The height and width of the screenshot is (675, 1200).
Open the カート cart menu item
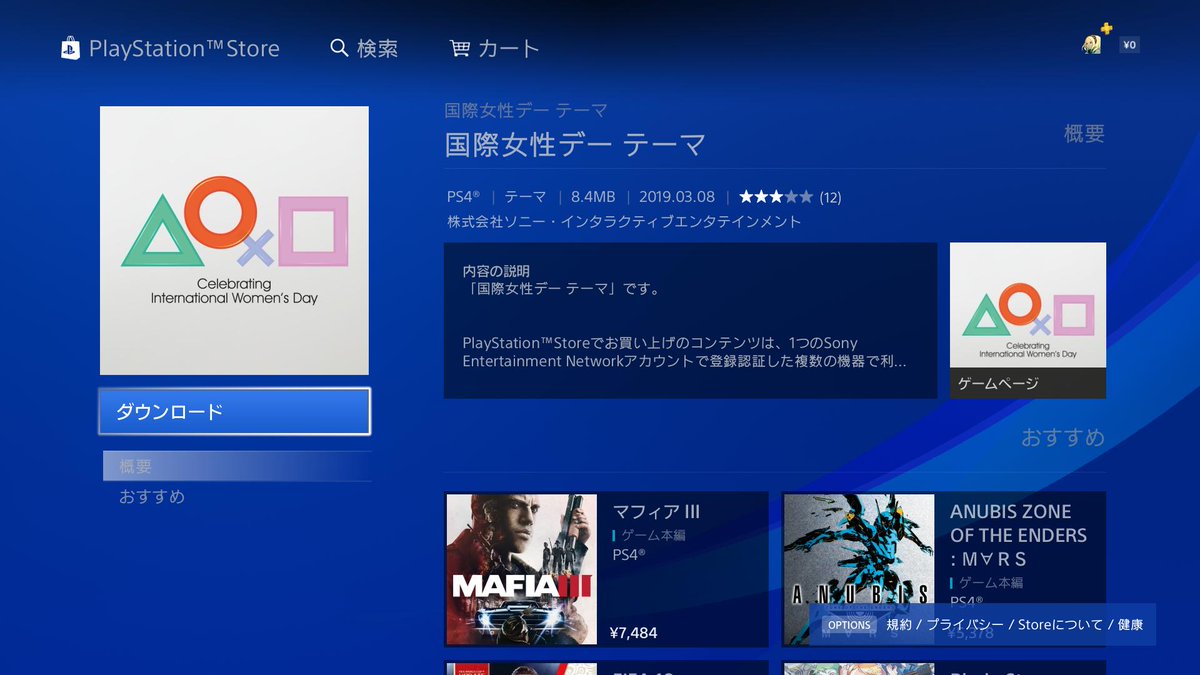pyautogui.click(x=509, y=48)
